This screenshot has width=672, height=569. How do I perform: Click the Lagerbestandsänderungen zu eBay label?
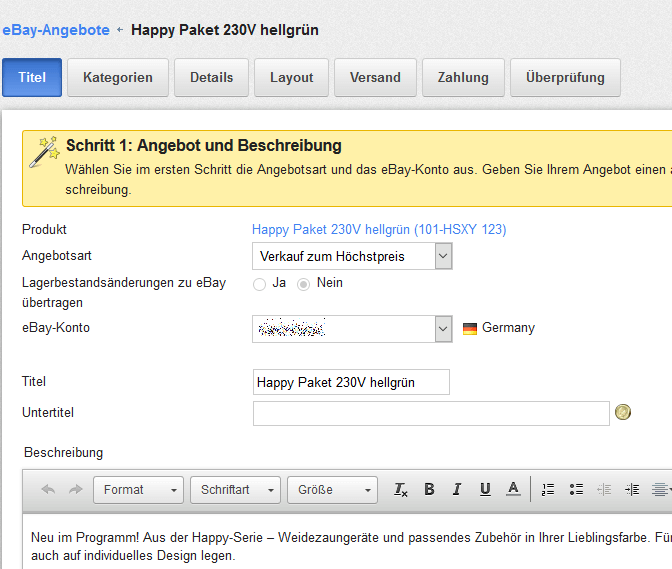pos(124,293)
